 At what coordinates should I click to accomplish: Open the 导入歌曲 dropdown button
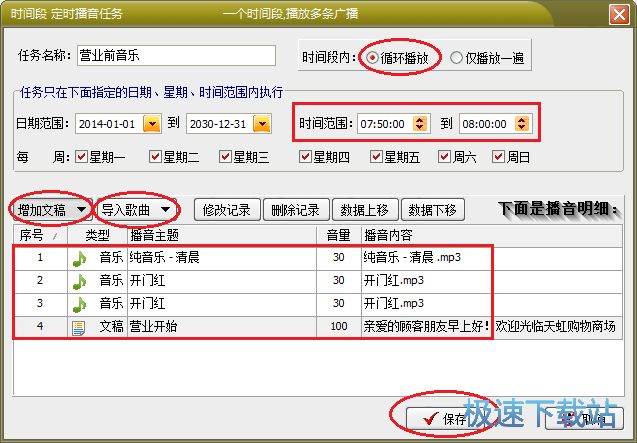coord(136,210)
